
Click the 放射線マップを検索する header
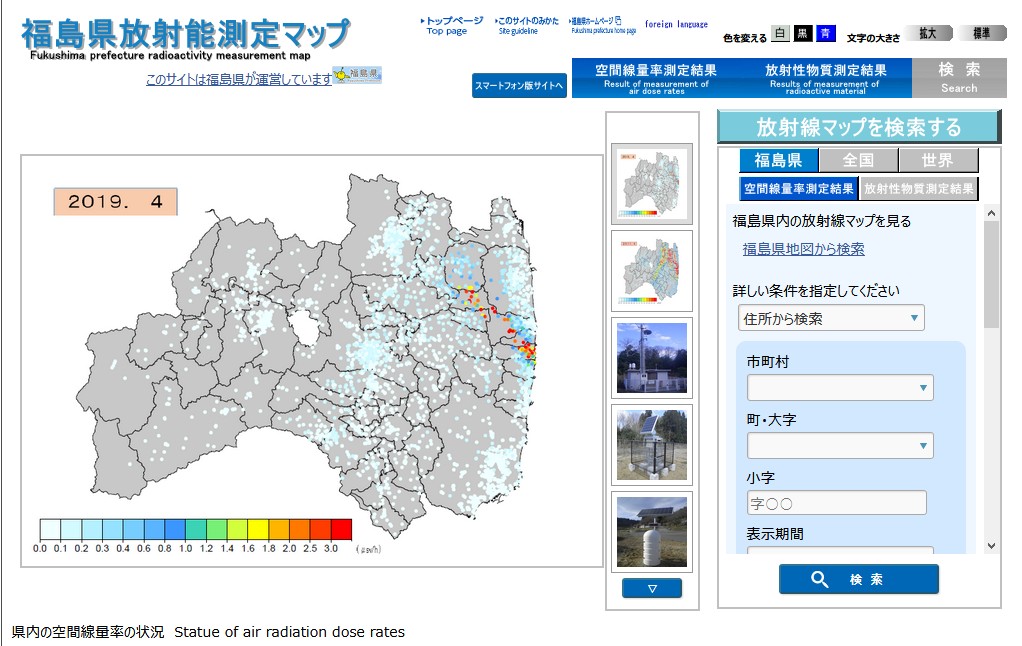pyautogui.click(x=858, y=127)
